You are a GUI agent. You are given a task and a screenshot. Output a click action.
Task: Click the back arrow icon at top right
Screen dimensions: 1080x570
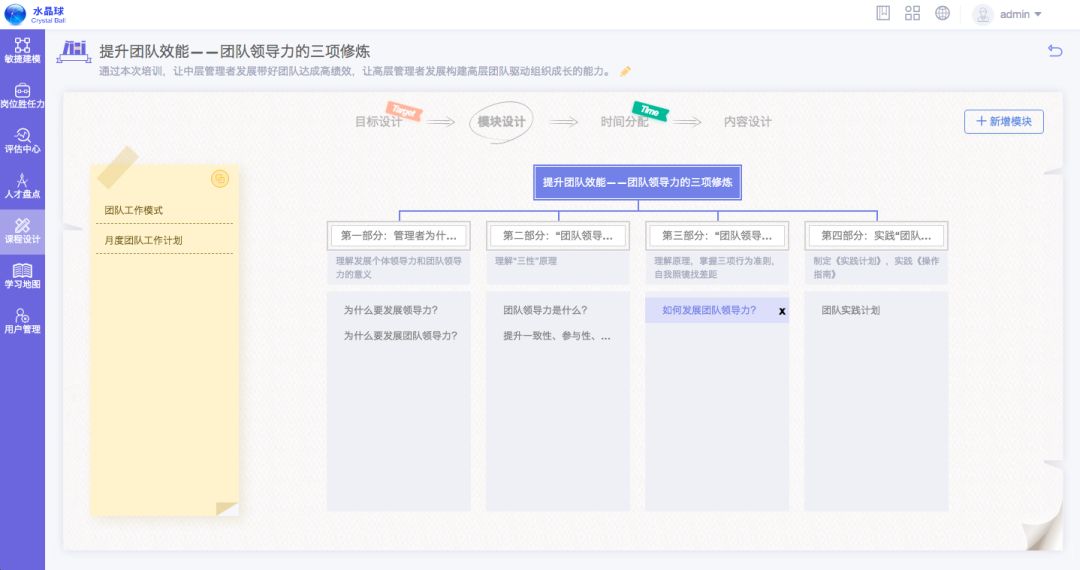tap(1054, 51)
